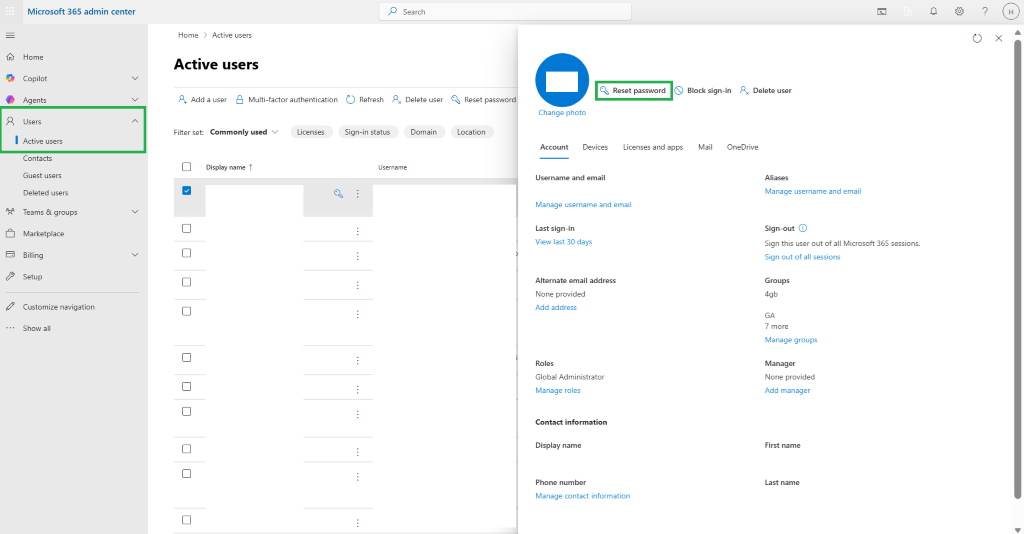
Task: Refresh the user details panel
Action: (x=977, y=39)
